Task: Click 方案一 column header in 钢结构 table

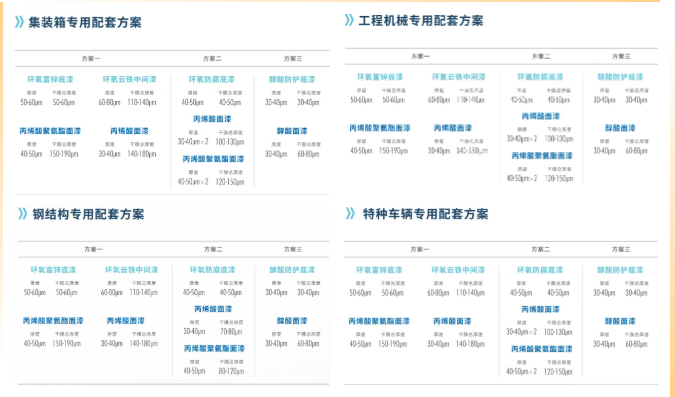Action: pos(93,249)
